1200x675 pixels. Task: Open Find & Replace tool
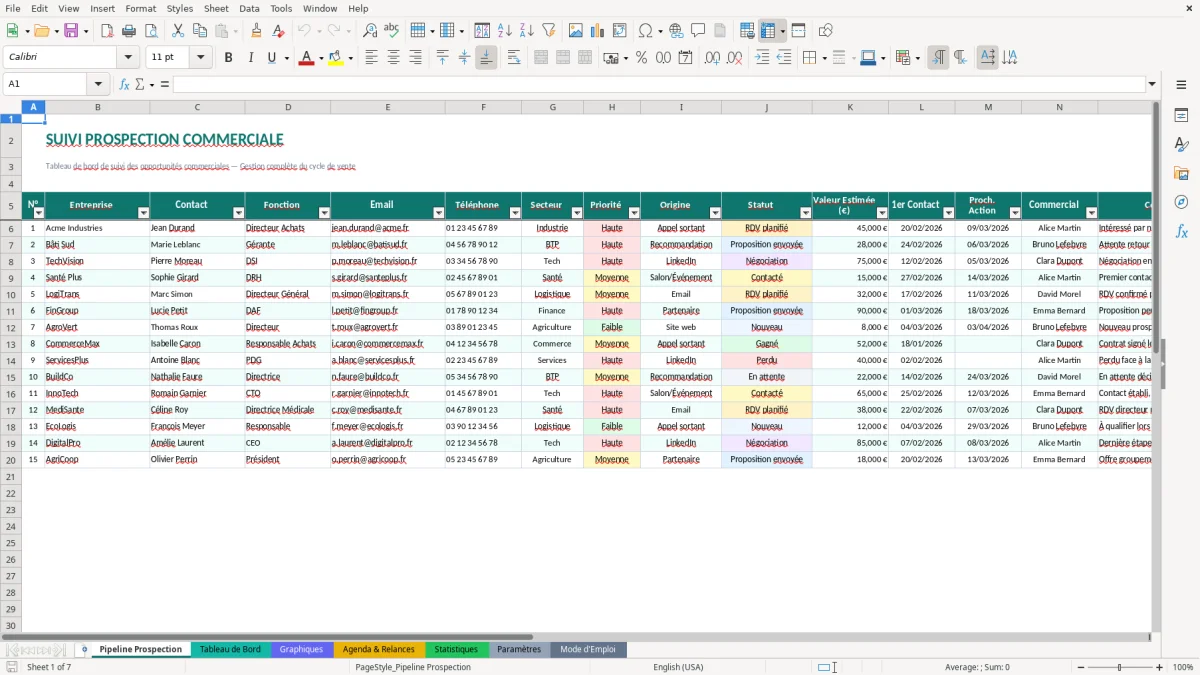pyautogui.click(x=370, y=31)
